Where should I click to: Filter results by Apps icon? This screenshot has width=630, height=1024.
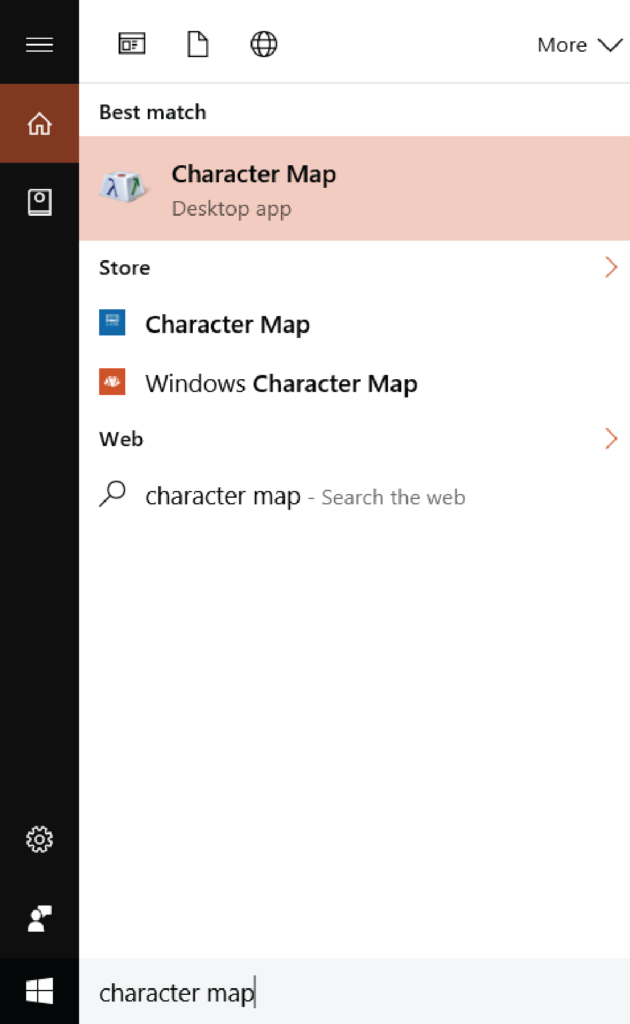tap(132, 44)
